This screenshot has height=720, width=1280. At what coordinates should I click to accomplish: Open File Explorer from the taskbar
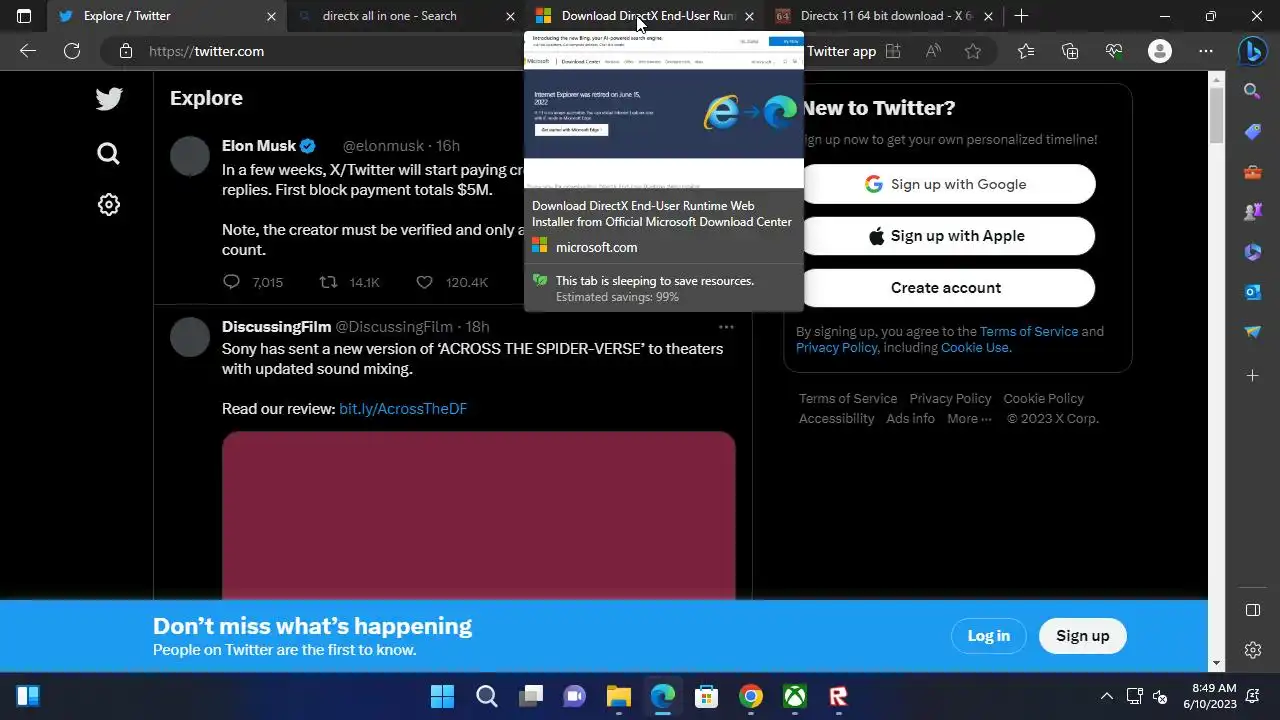(x=619, y=696)
